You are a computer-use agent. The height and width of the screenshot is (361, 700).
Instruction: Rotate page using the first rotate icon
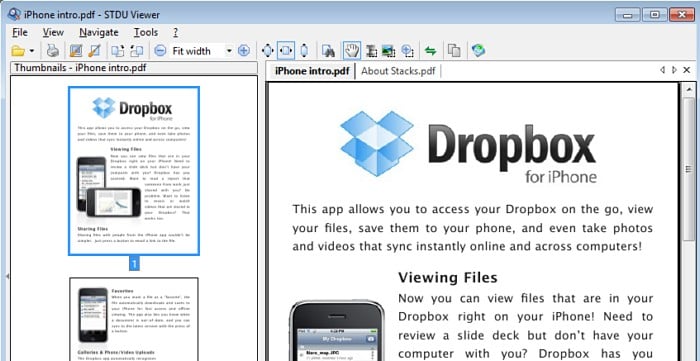click(118, 51)
